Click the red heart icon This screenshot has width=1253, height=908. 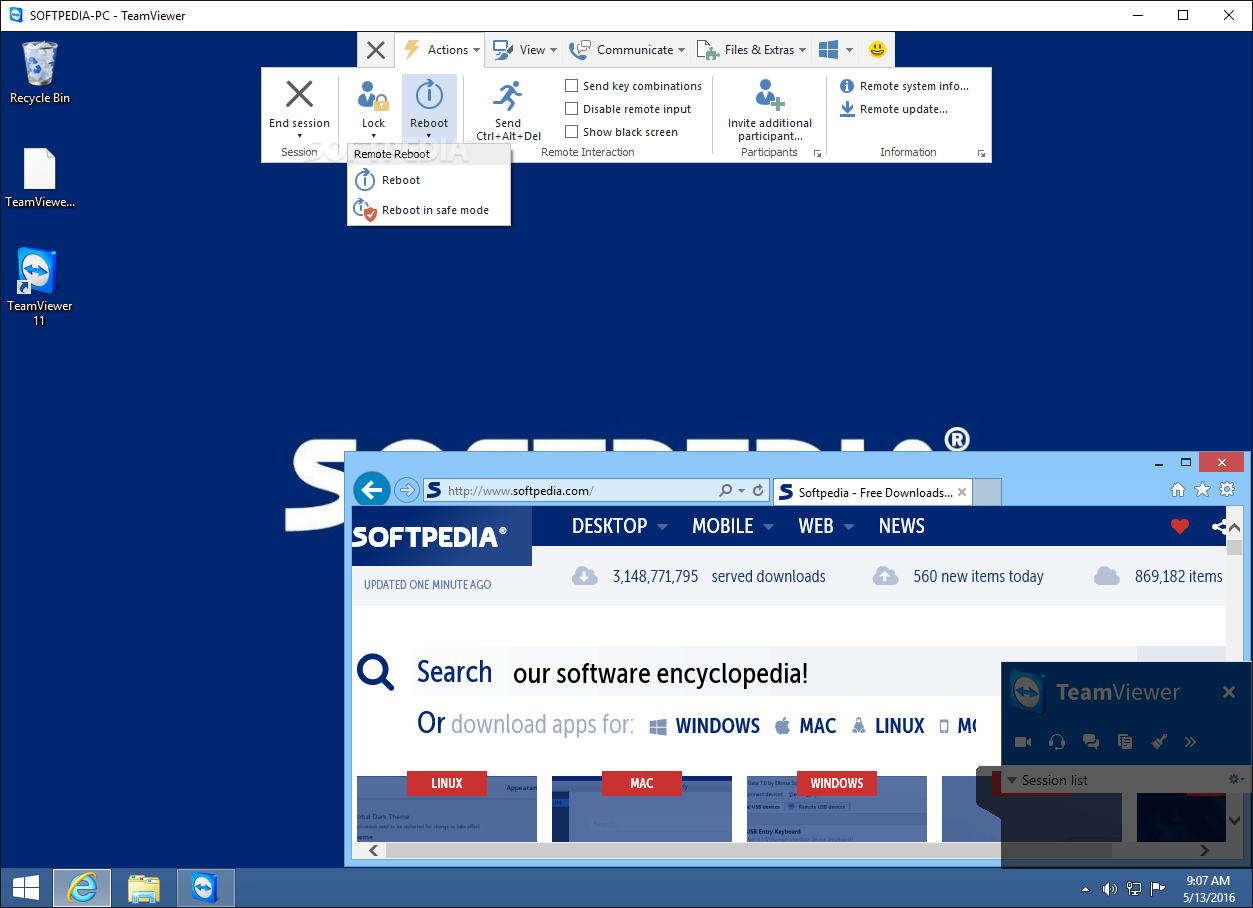[1180, 526]
